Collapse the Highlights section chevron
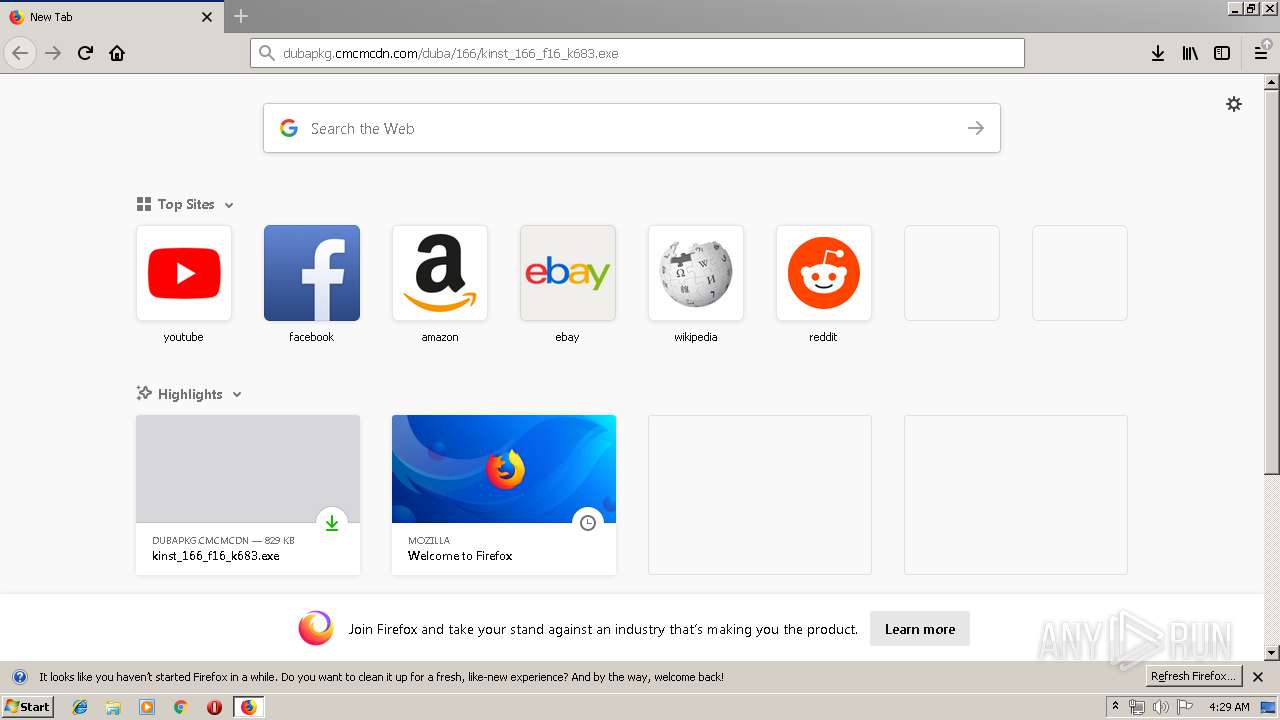 [237, 395]
